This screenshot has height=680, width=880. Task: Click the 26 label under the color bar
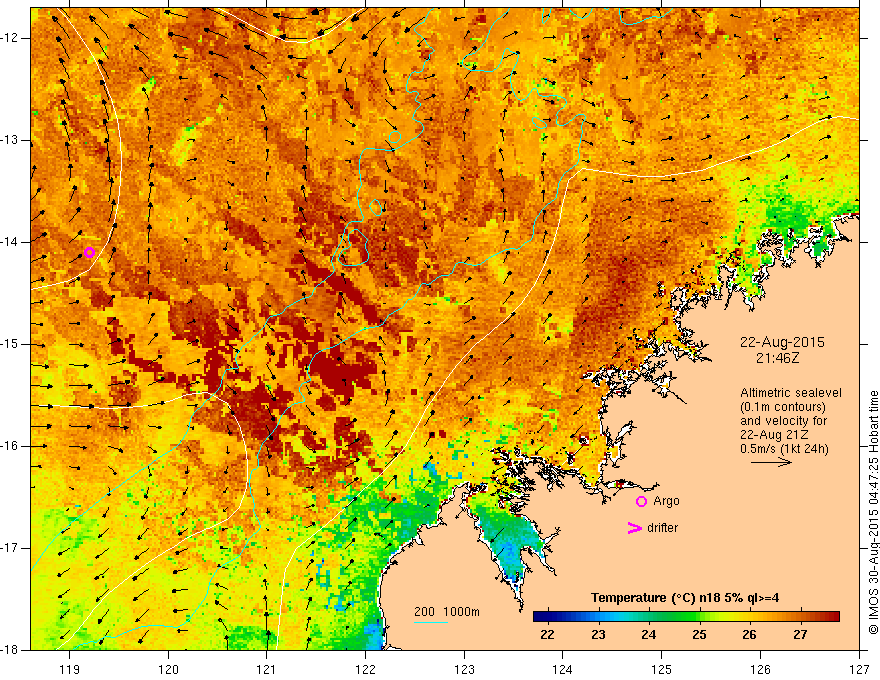pos(750,635)
